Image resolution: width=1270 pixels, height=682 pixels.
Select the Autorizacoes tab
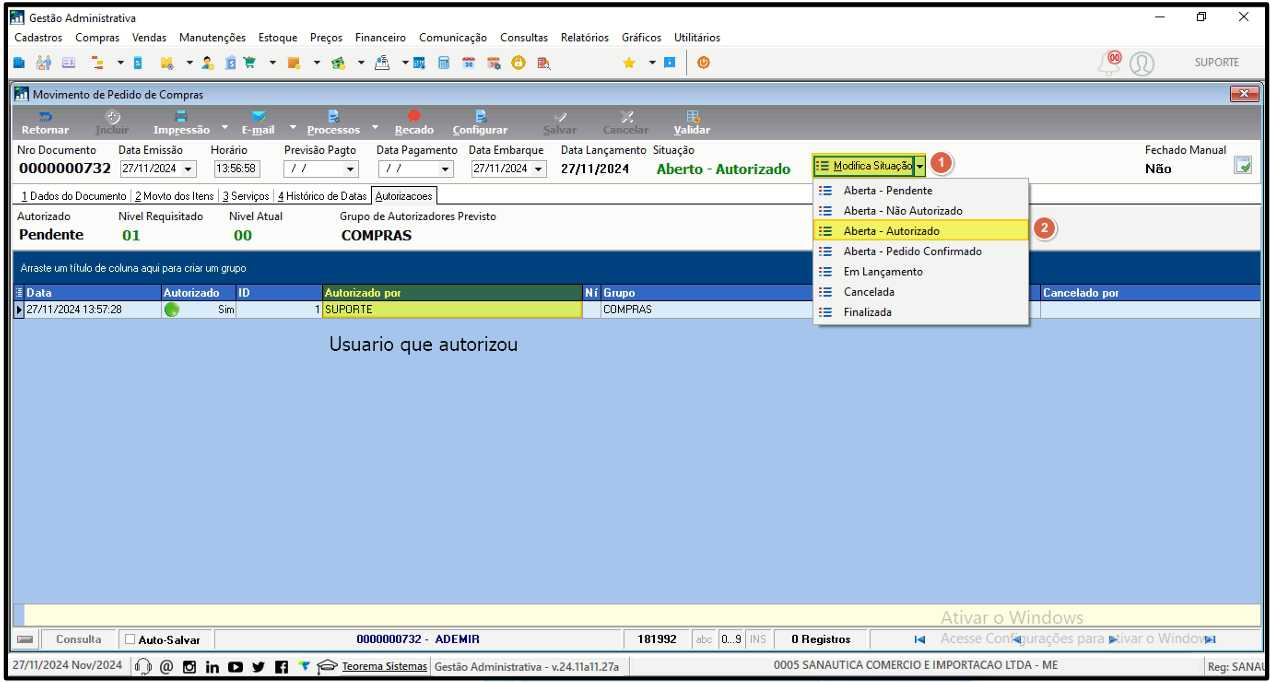[404, 196]
